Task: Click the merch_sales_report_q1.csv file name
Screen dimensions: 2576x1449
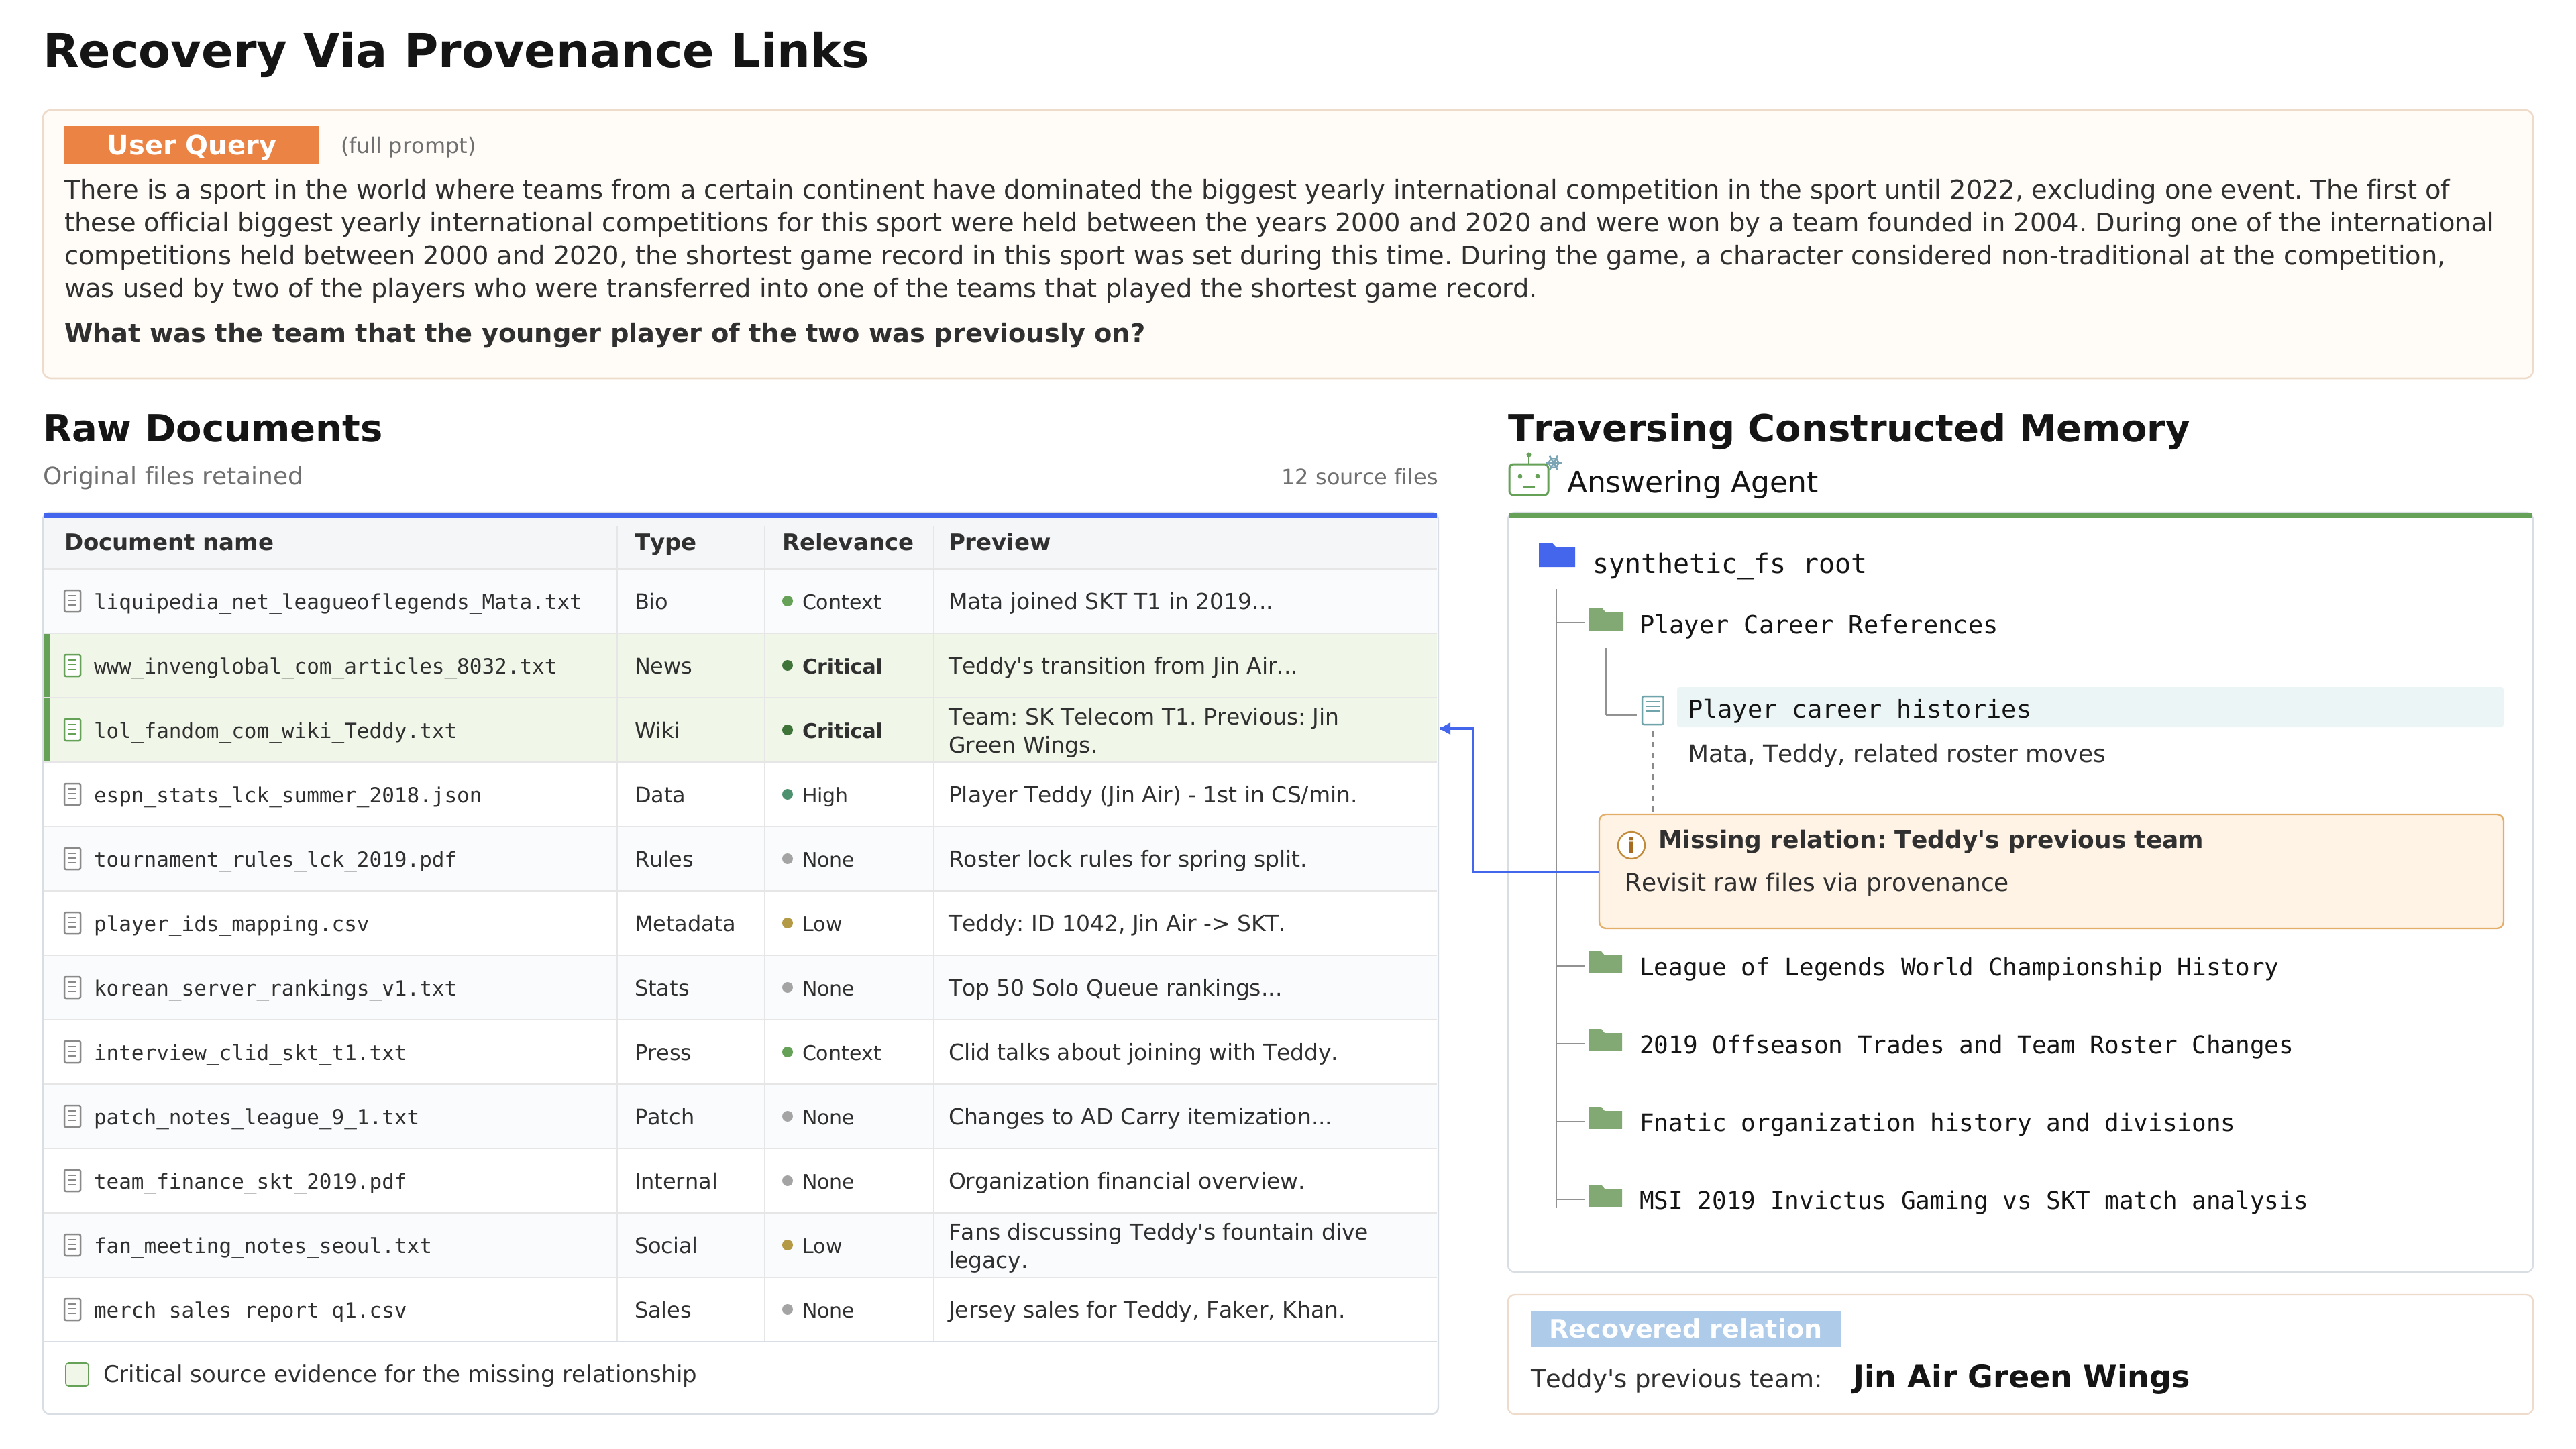Action: point(250,1310)
